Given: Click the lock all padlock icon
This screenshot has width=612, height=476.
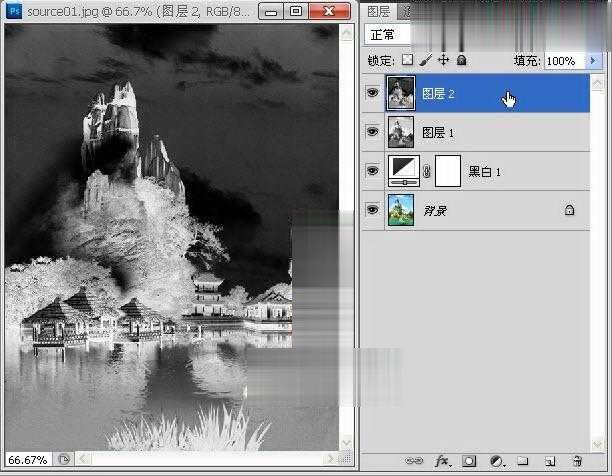Looking at the screenshot, I should click(461, 60).
